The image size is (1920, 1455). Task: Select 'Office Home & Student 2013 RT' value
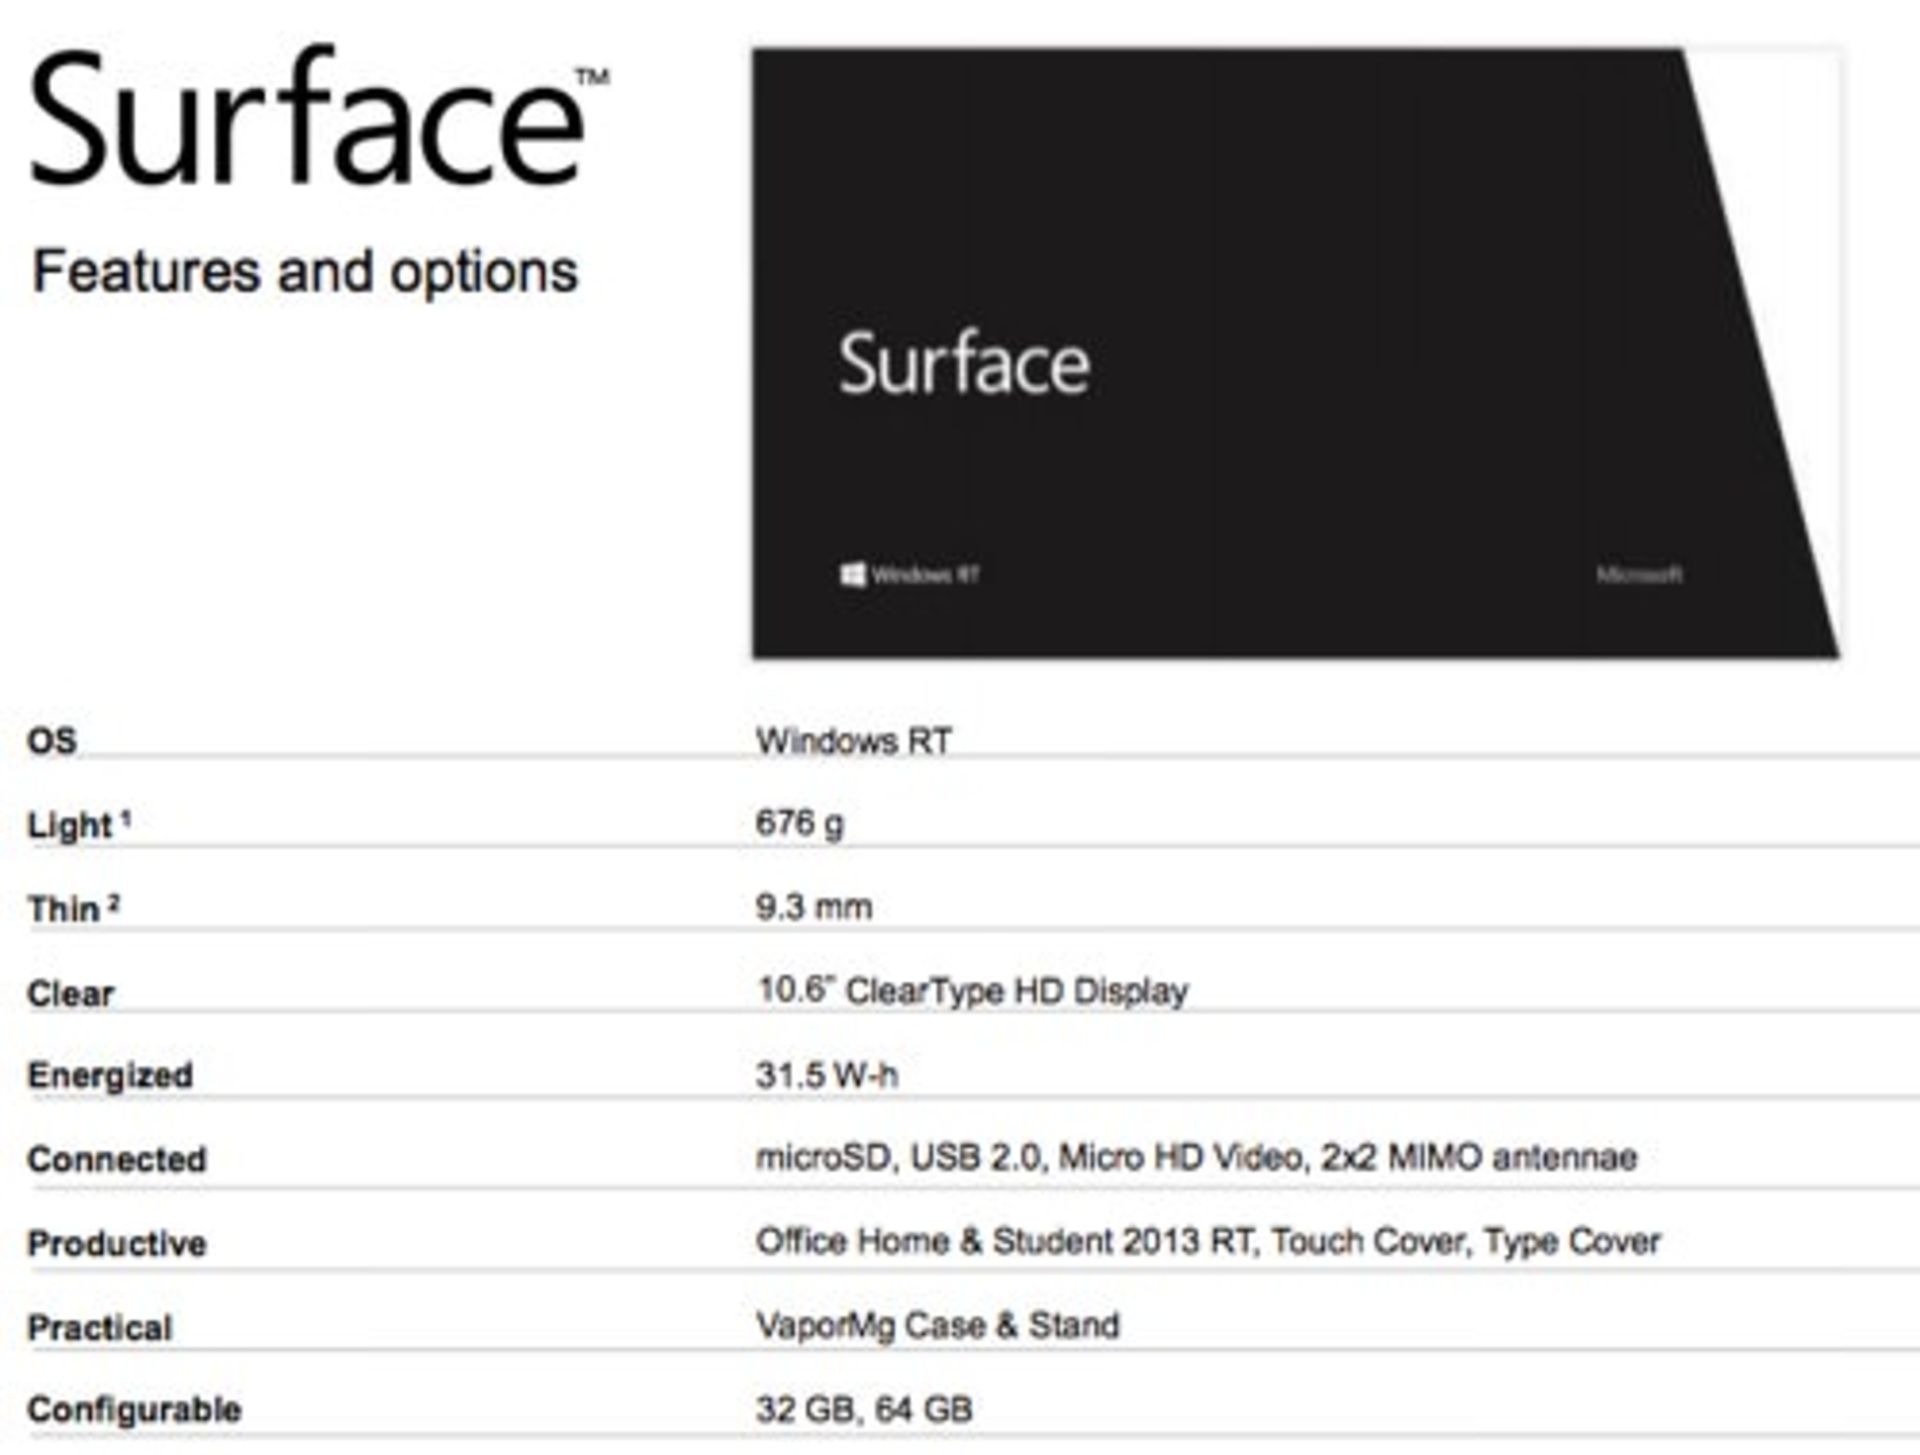point(1005,1241)
